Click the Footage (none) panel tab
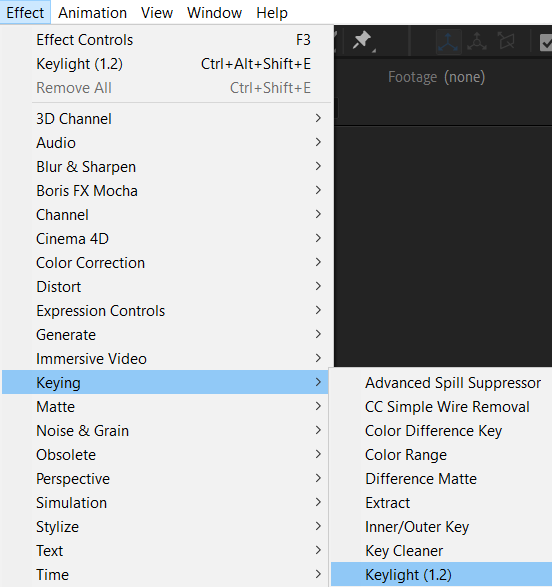The image size is (552, 587). pyautogui.click(x=436, y=77)
